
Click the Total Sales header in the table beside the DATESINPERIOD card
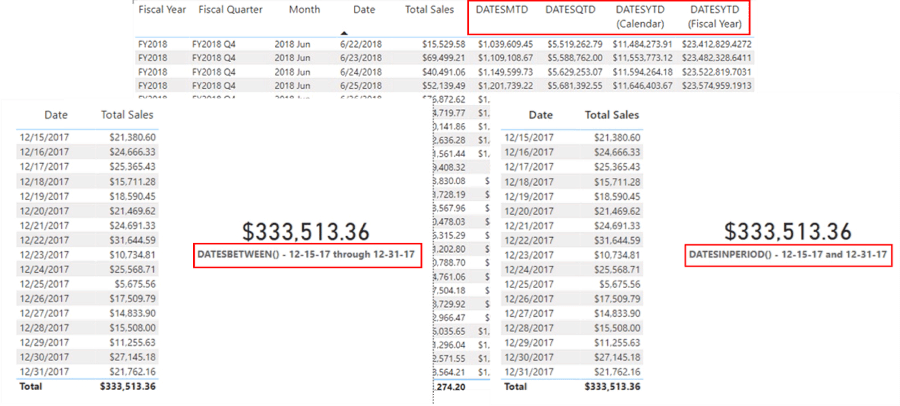pos(612,115)
